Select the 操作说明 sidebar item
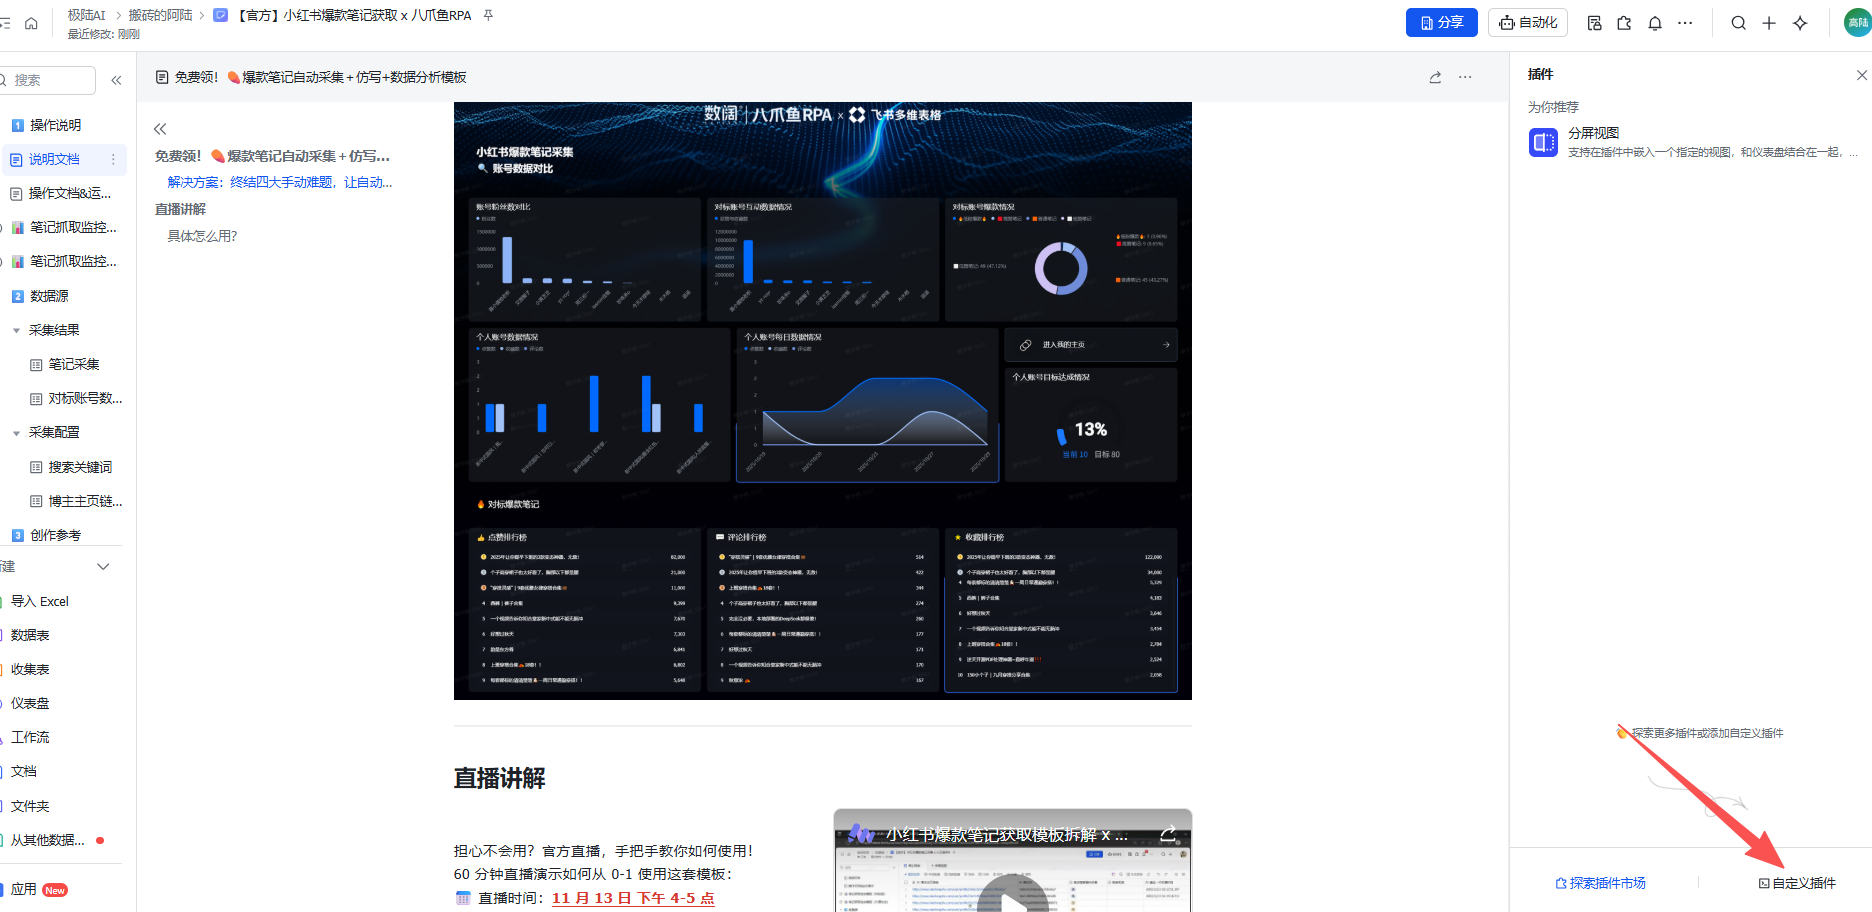 (x=55, y=125)
